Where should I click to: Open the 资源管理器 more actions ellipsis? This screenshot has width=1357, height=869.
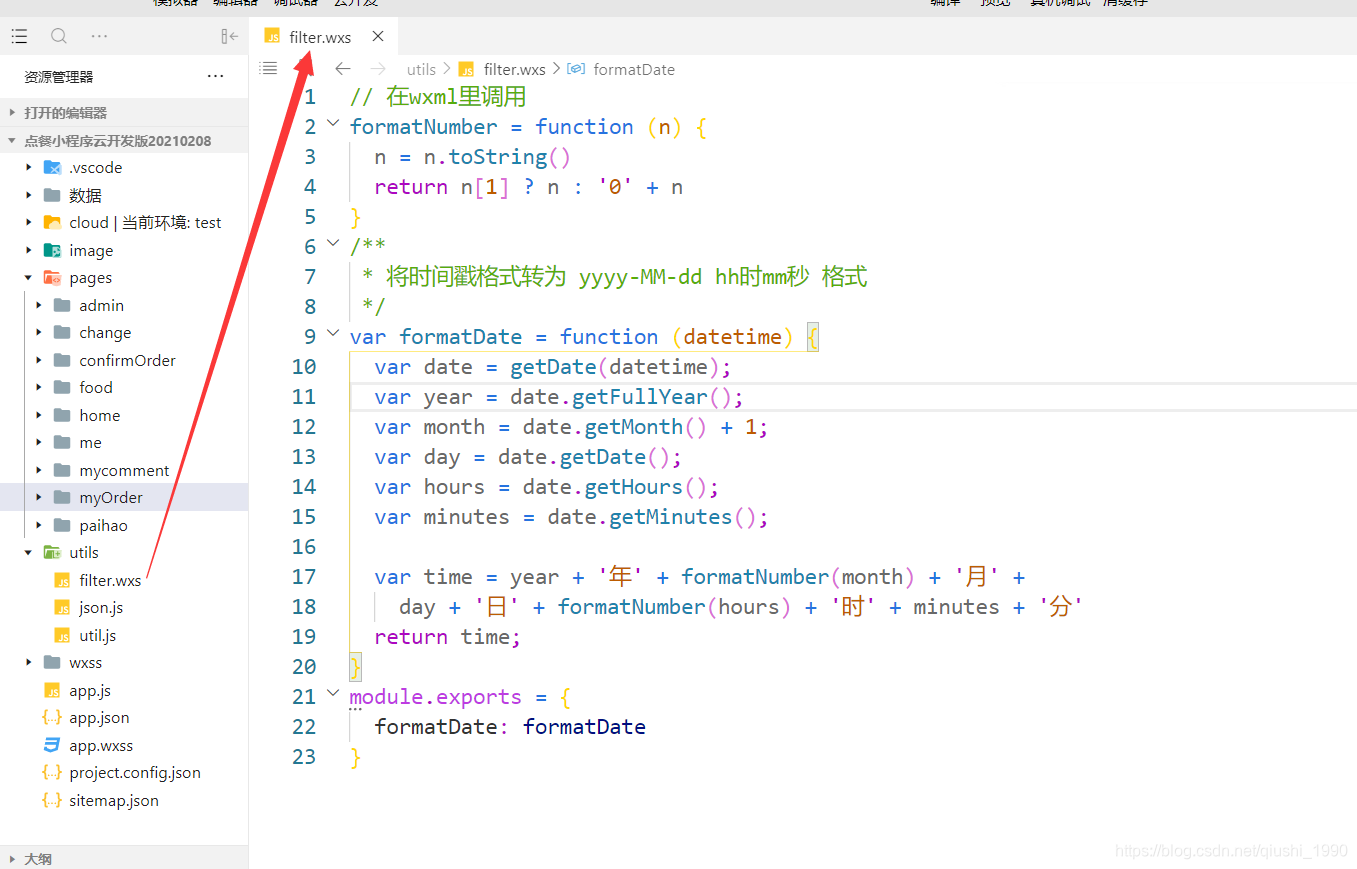click(x=215, y=76)
